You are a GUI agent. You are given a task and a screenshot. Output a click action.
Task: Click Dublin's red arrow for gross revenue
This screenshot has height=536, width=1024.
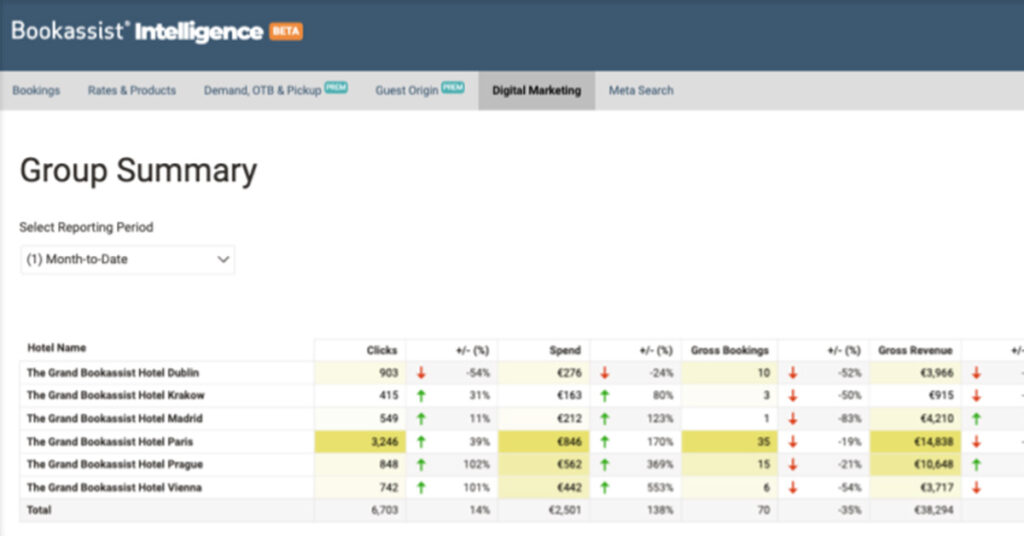(976, 373)
